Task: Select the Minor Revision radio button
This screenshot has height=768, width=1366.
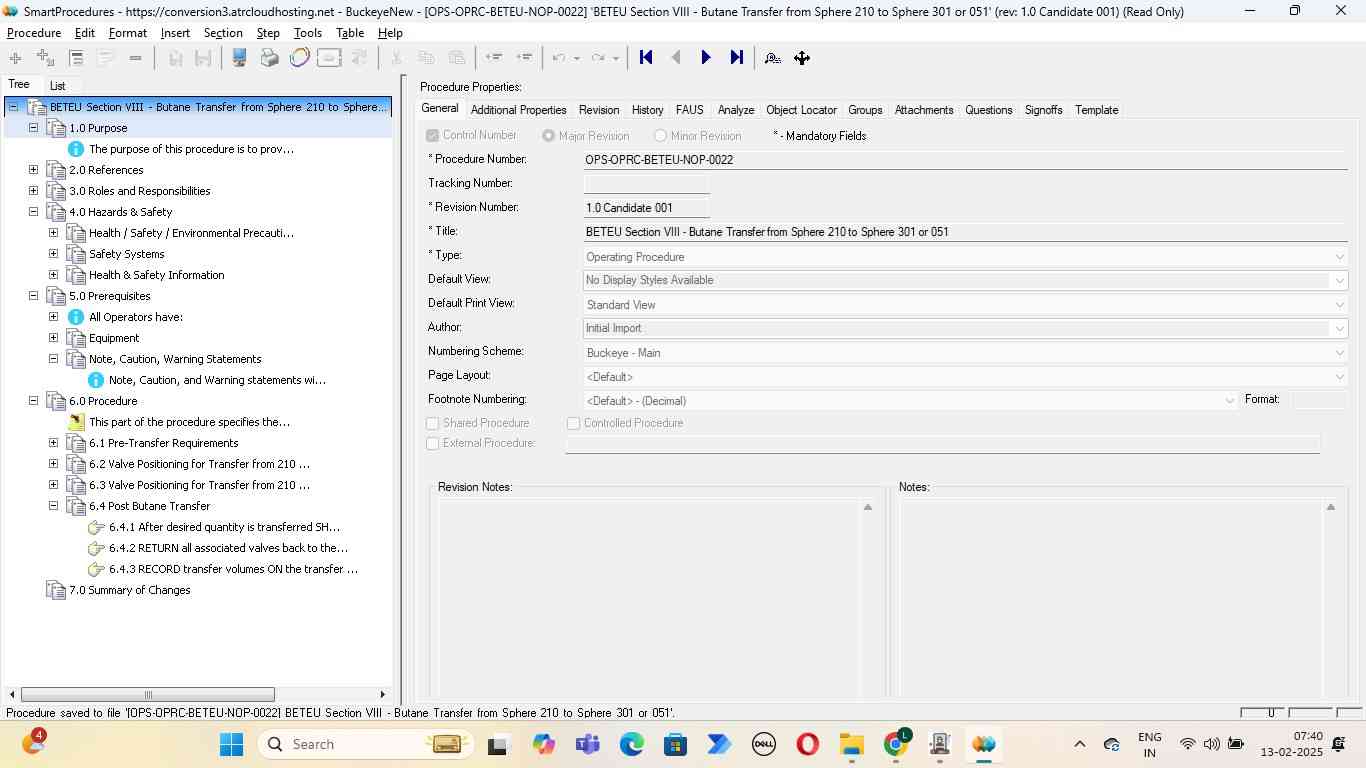Action: (x=660, y=135)
